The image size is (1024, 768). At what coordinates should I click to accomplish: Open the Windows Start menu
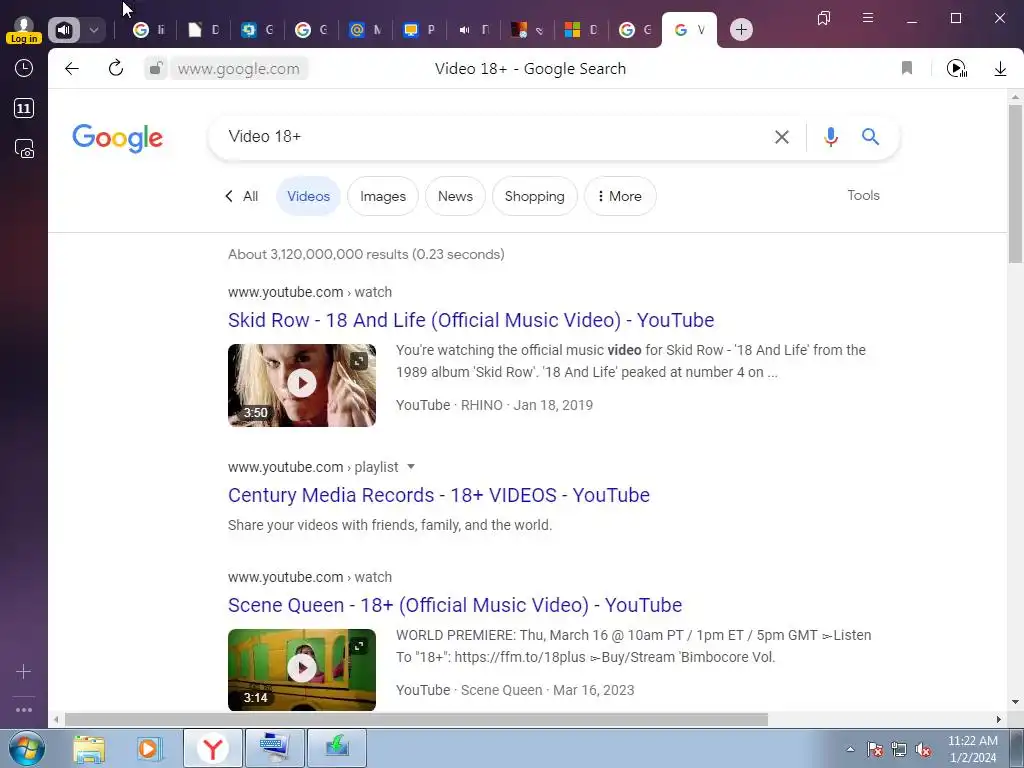pyautogui.click(x=27, y=748)
